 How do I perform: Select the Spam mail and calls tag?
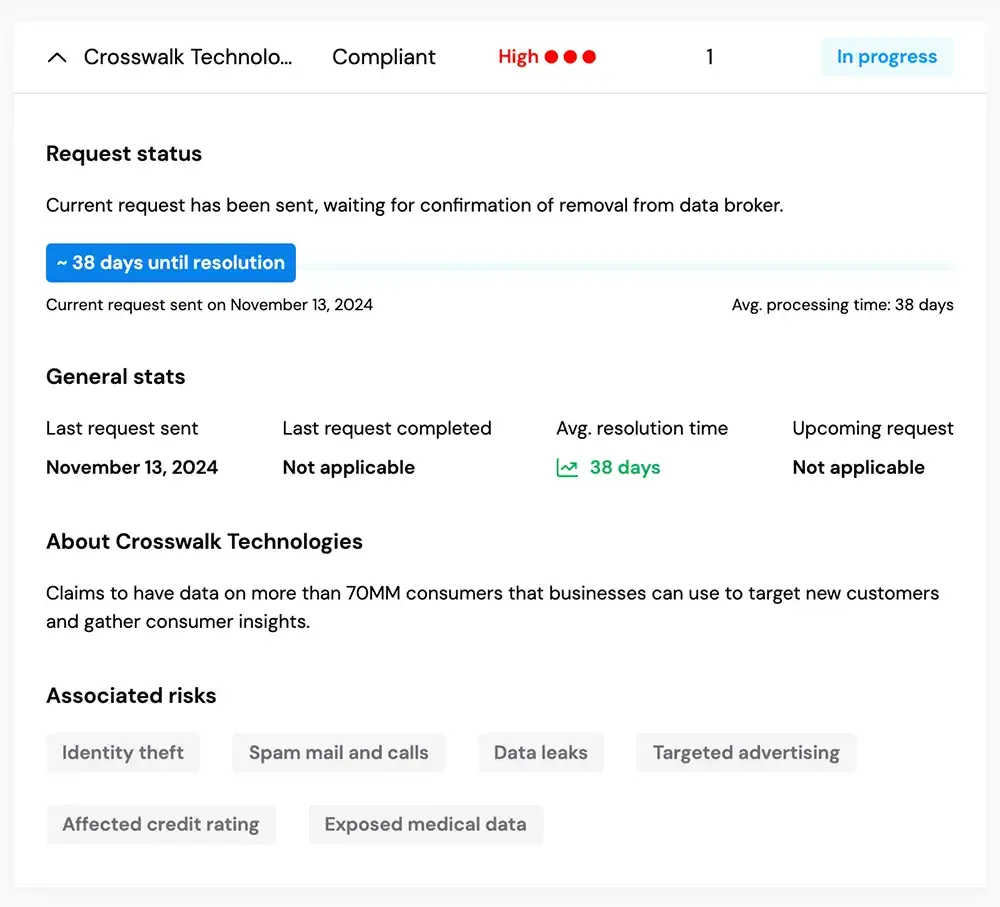[339, 753]
